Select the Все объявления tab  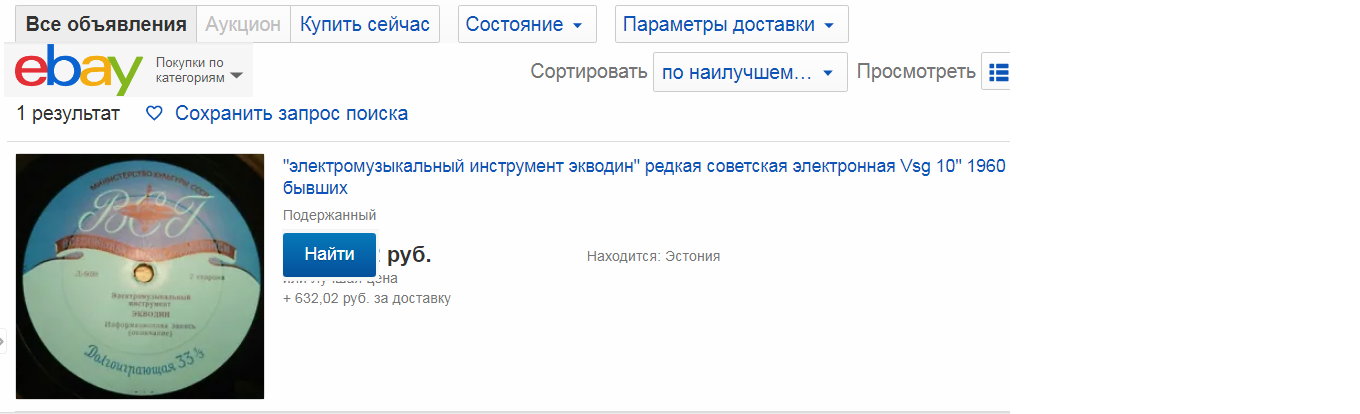click(106, 25)
